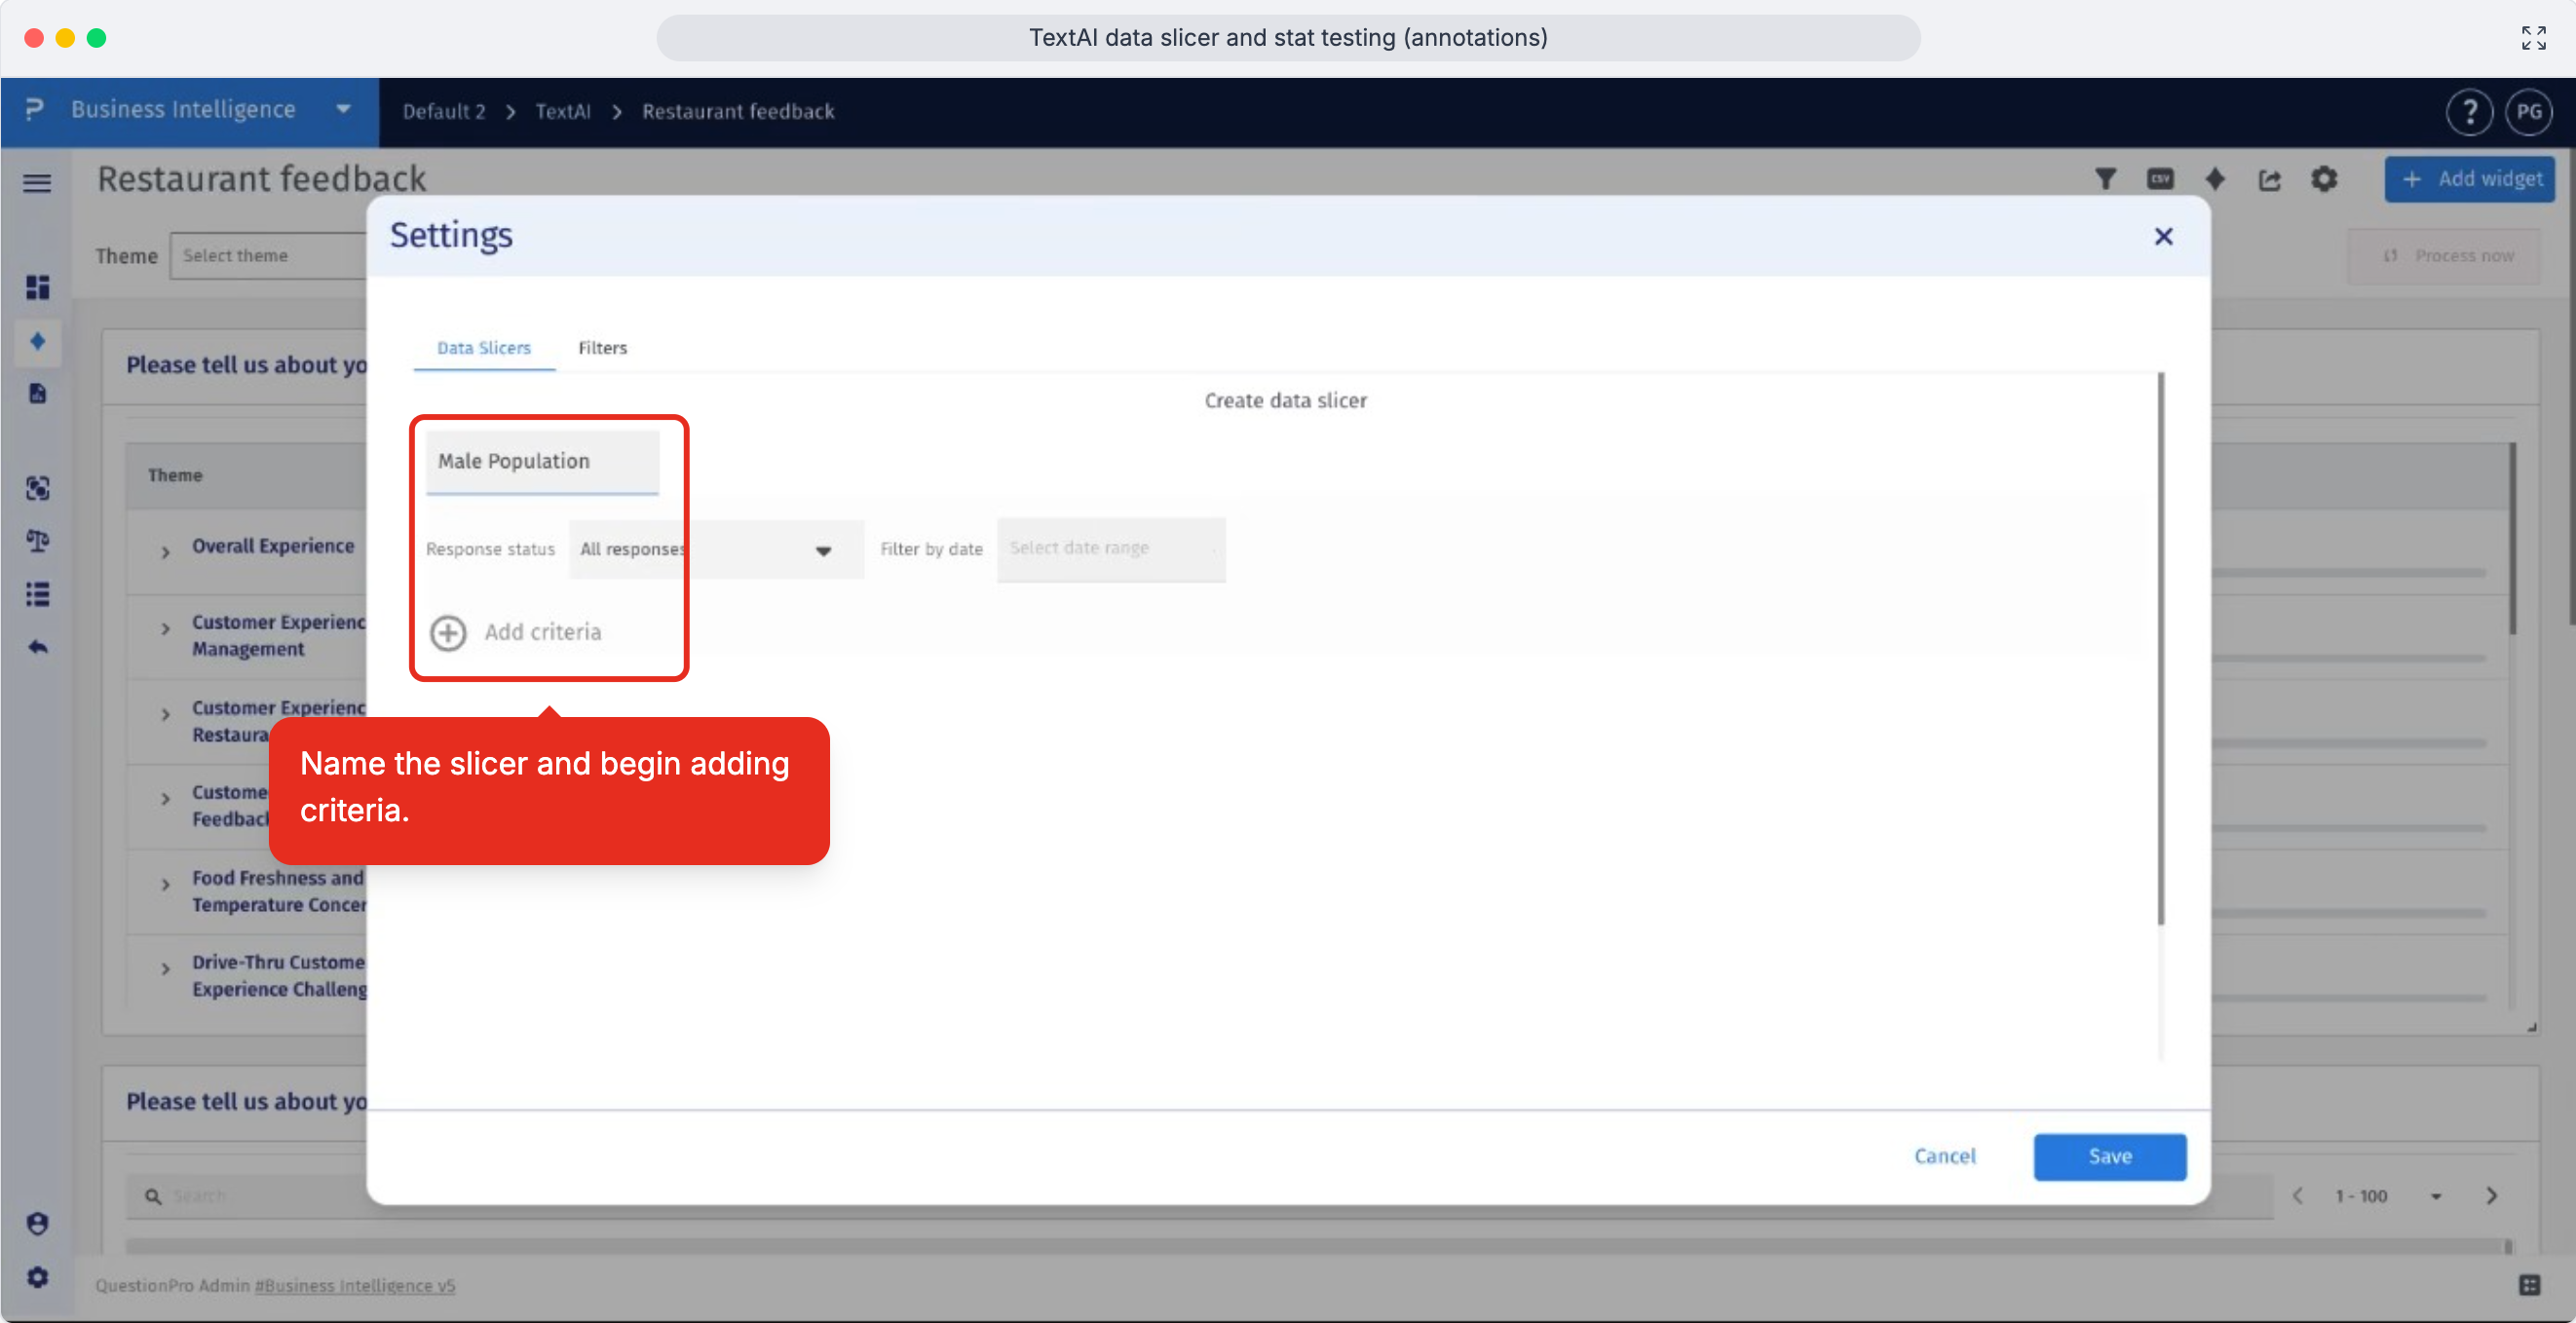2576x1323 pixels.
Task: Close the Settings dialog with the X
Action: pos(2163,236)
